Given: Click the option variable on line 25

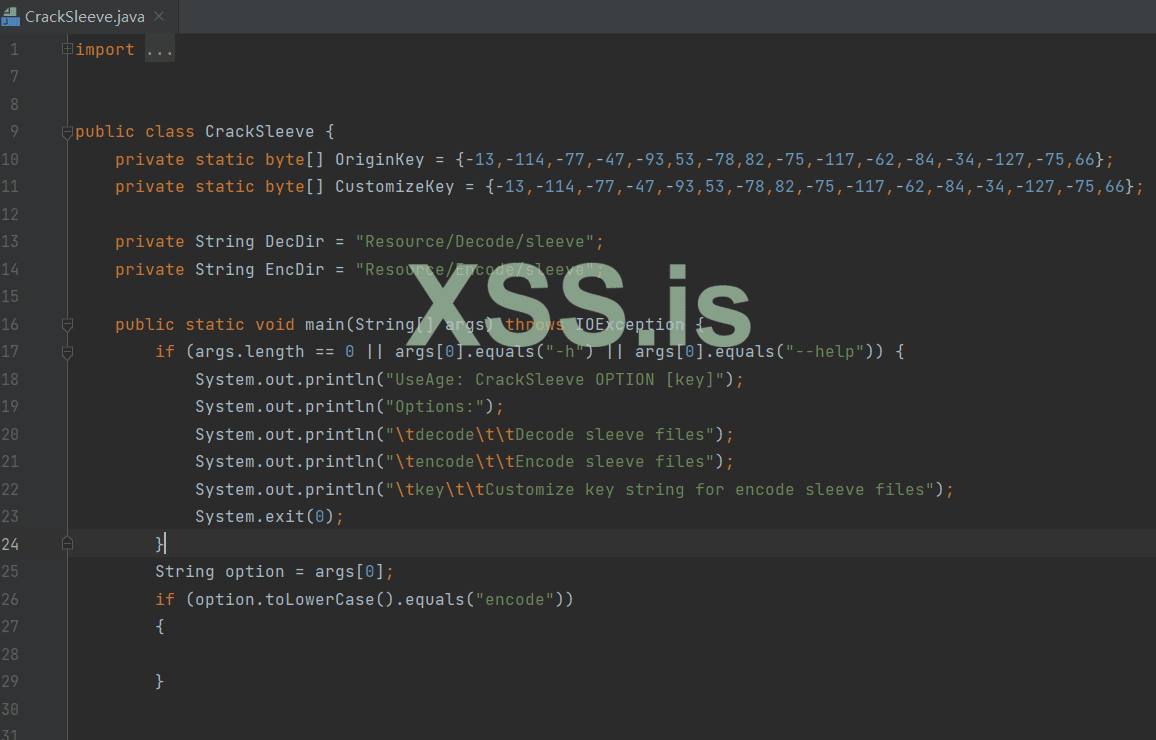Looking at the screenshot, I should tap(254, 572).
